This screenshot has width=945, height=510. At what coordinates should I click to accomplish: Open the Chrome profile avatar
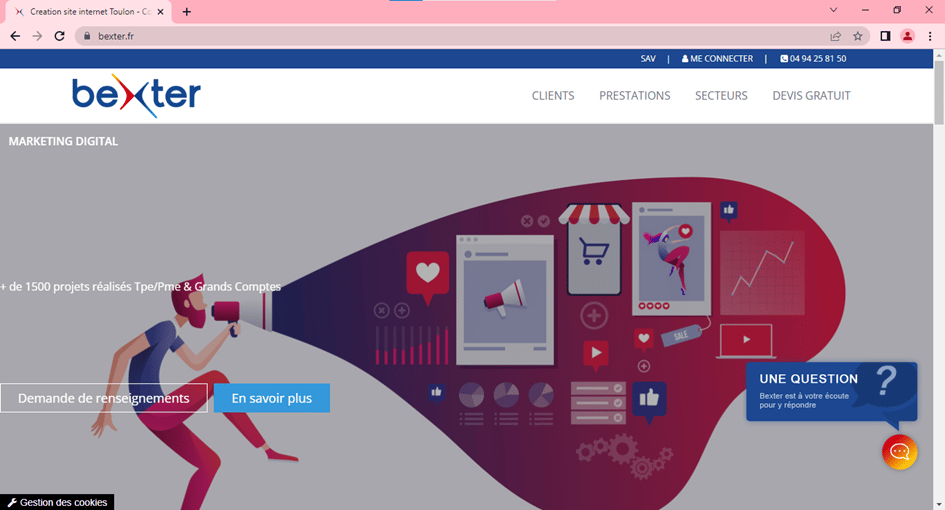click(907, 36)
